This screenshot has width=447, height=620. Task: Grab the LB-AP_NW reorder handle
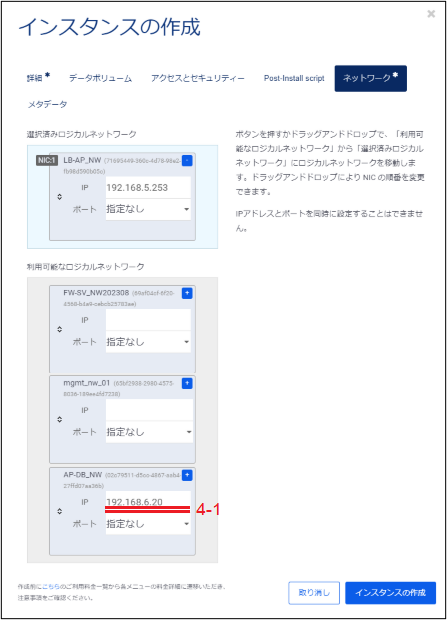pyautogui.click(x=59, y=197)
